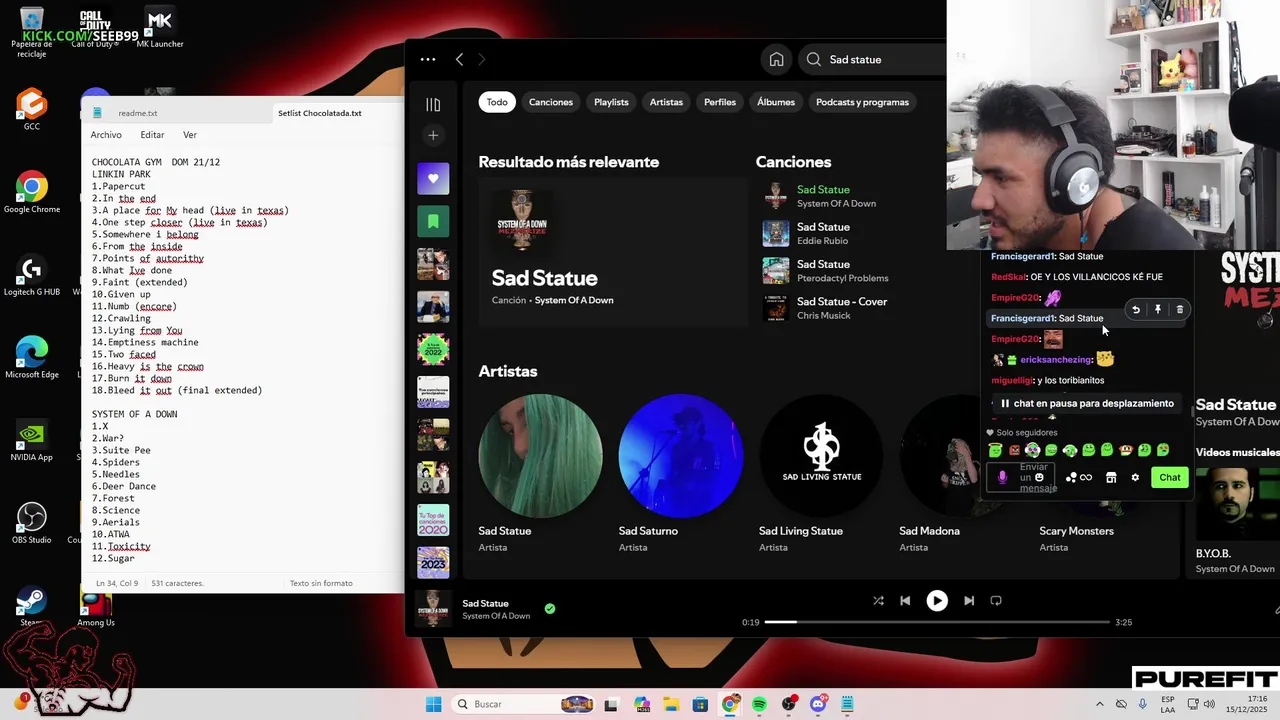This screenshot has width=1280, height=720.
Task: Filter results by Perfiles
Action: tap(720, 102)
